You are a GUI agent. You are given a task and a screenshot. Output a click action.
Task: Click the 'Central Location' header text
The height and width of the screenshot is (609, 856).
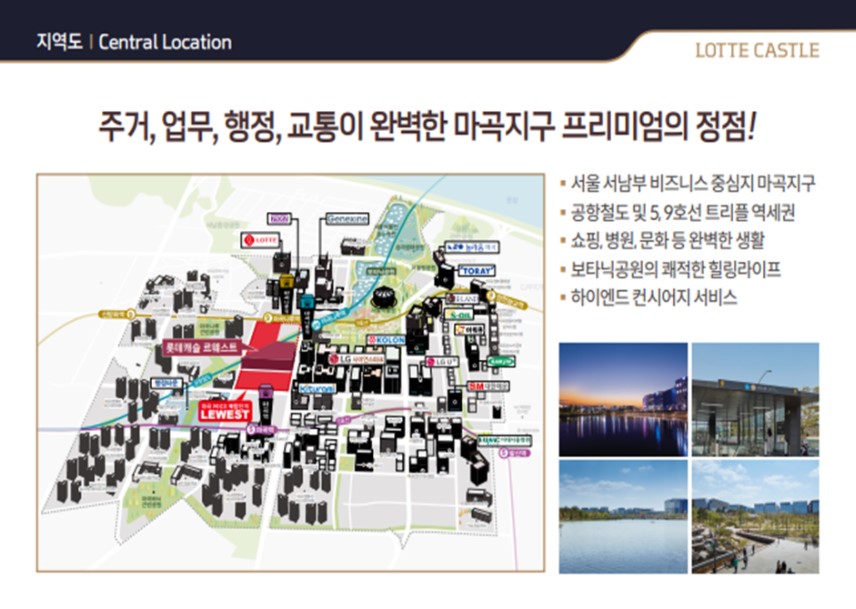click(165, 42)
